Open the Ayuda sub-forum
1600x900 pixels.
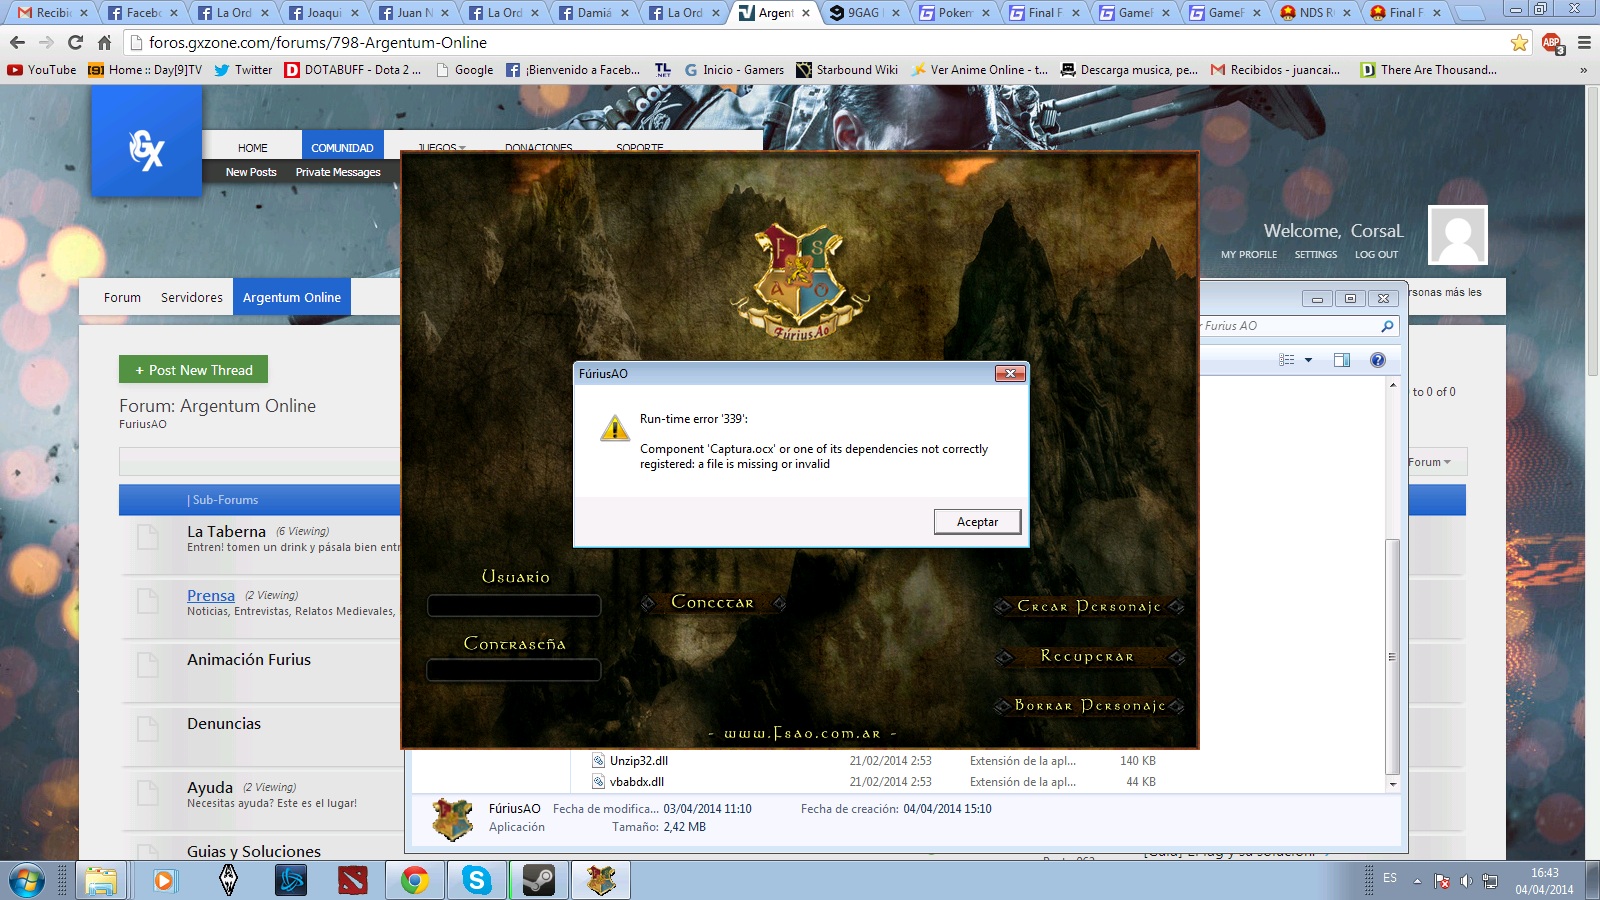210,787
